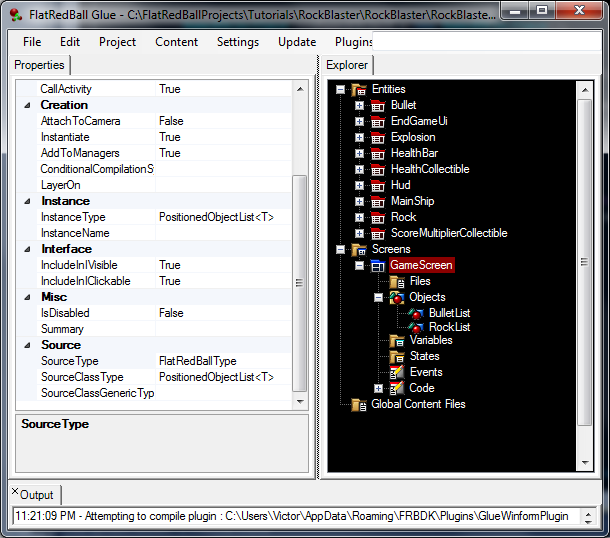Collapse the Misc property category
Viewport: 610px width, 538px height.
point(27,298)
